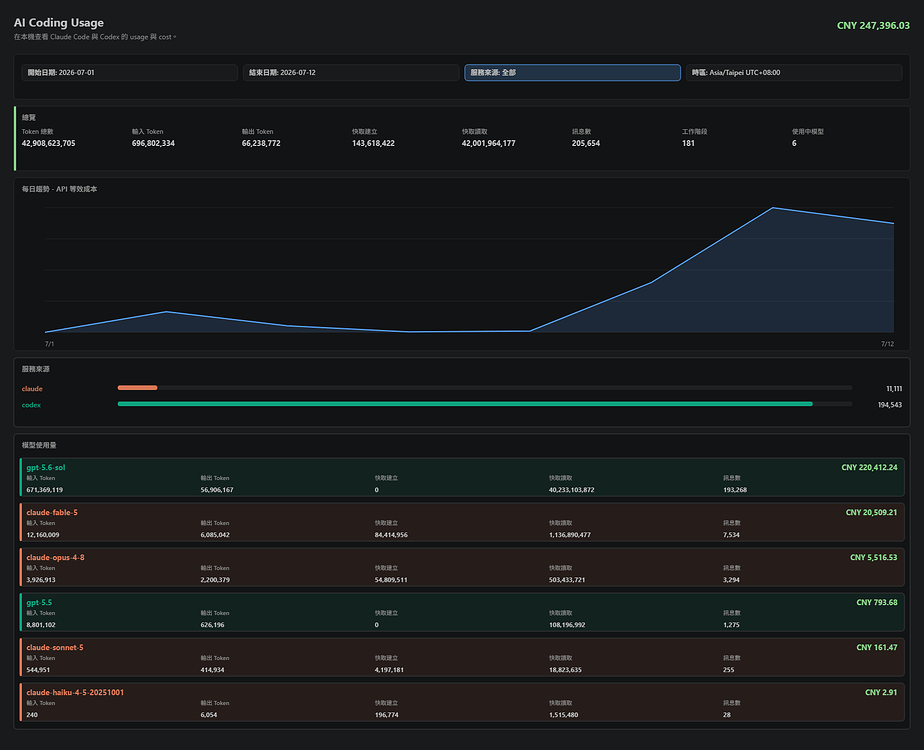Click gpt-5.6-sol input tokens 671,369,119
Screen dimensions: 924x750
(45, 490)
